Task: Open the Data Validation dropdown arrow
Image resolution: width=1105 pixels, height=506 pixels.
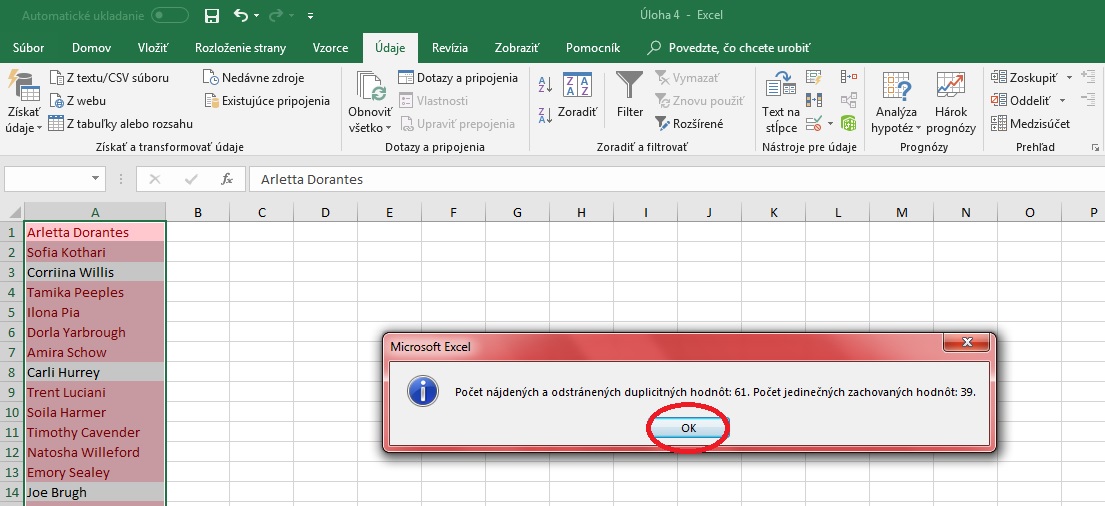Action: tap(830, 124)
